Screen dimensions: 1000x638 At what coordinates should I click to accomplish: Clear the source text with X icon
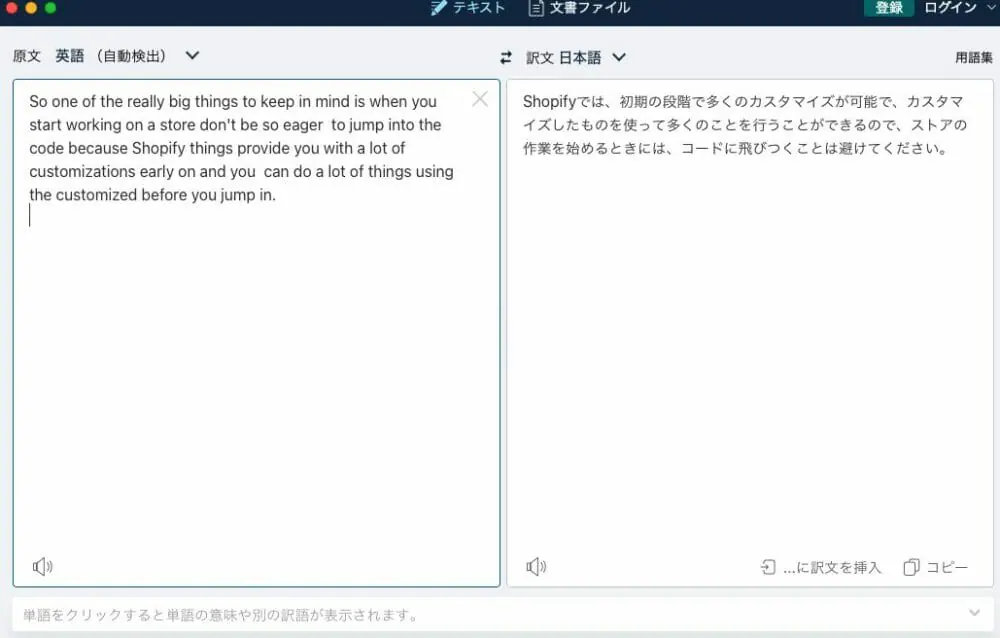(x=480, y=99)
